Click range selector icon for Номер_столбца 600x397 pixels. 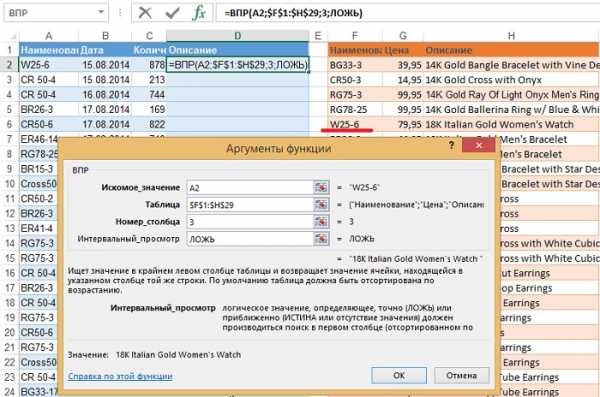point(321,222)
